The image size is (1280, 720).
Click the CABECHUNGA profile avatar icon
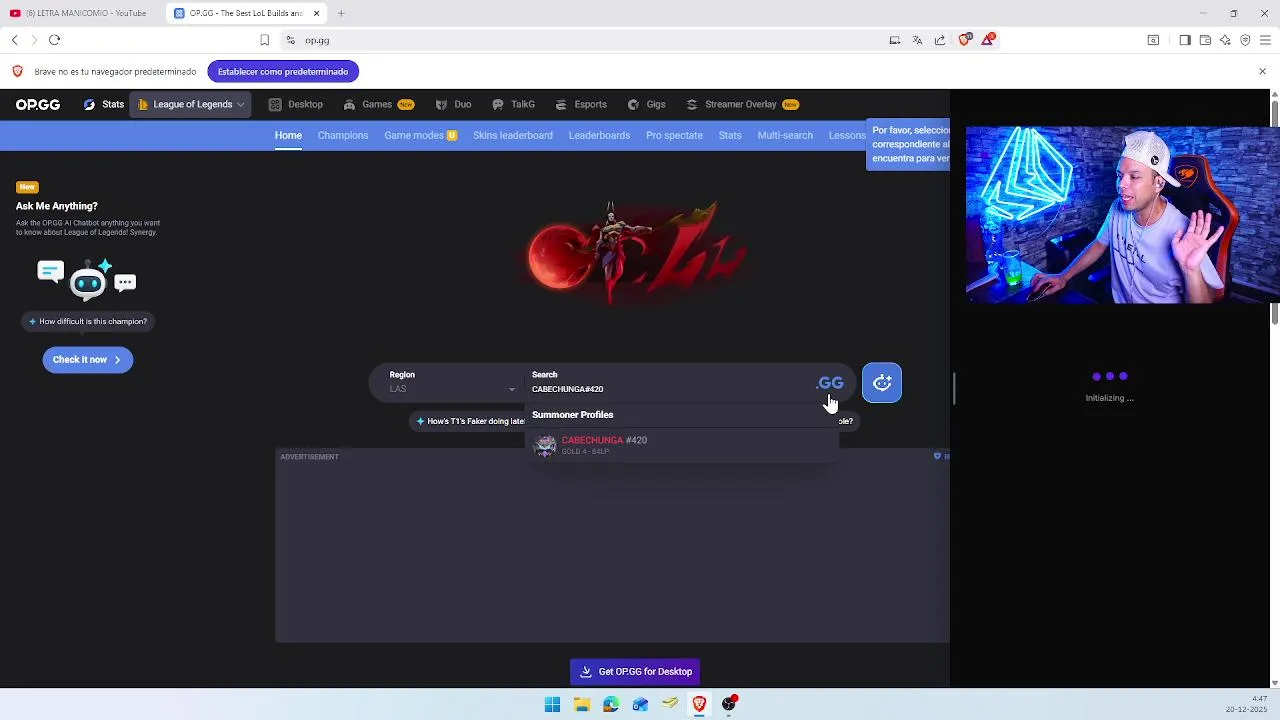(545, 445)
